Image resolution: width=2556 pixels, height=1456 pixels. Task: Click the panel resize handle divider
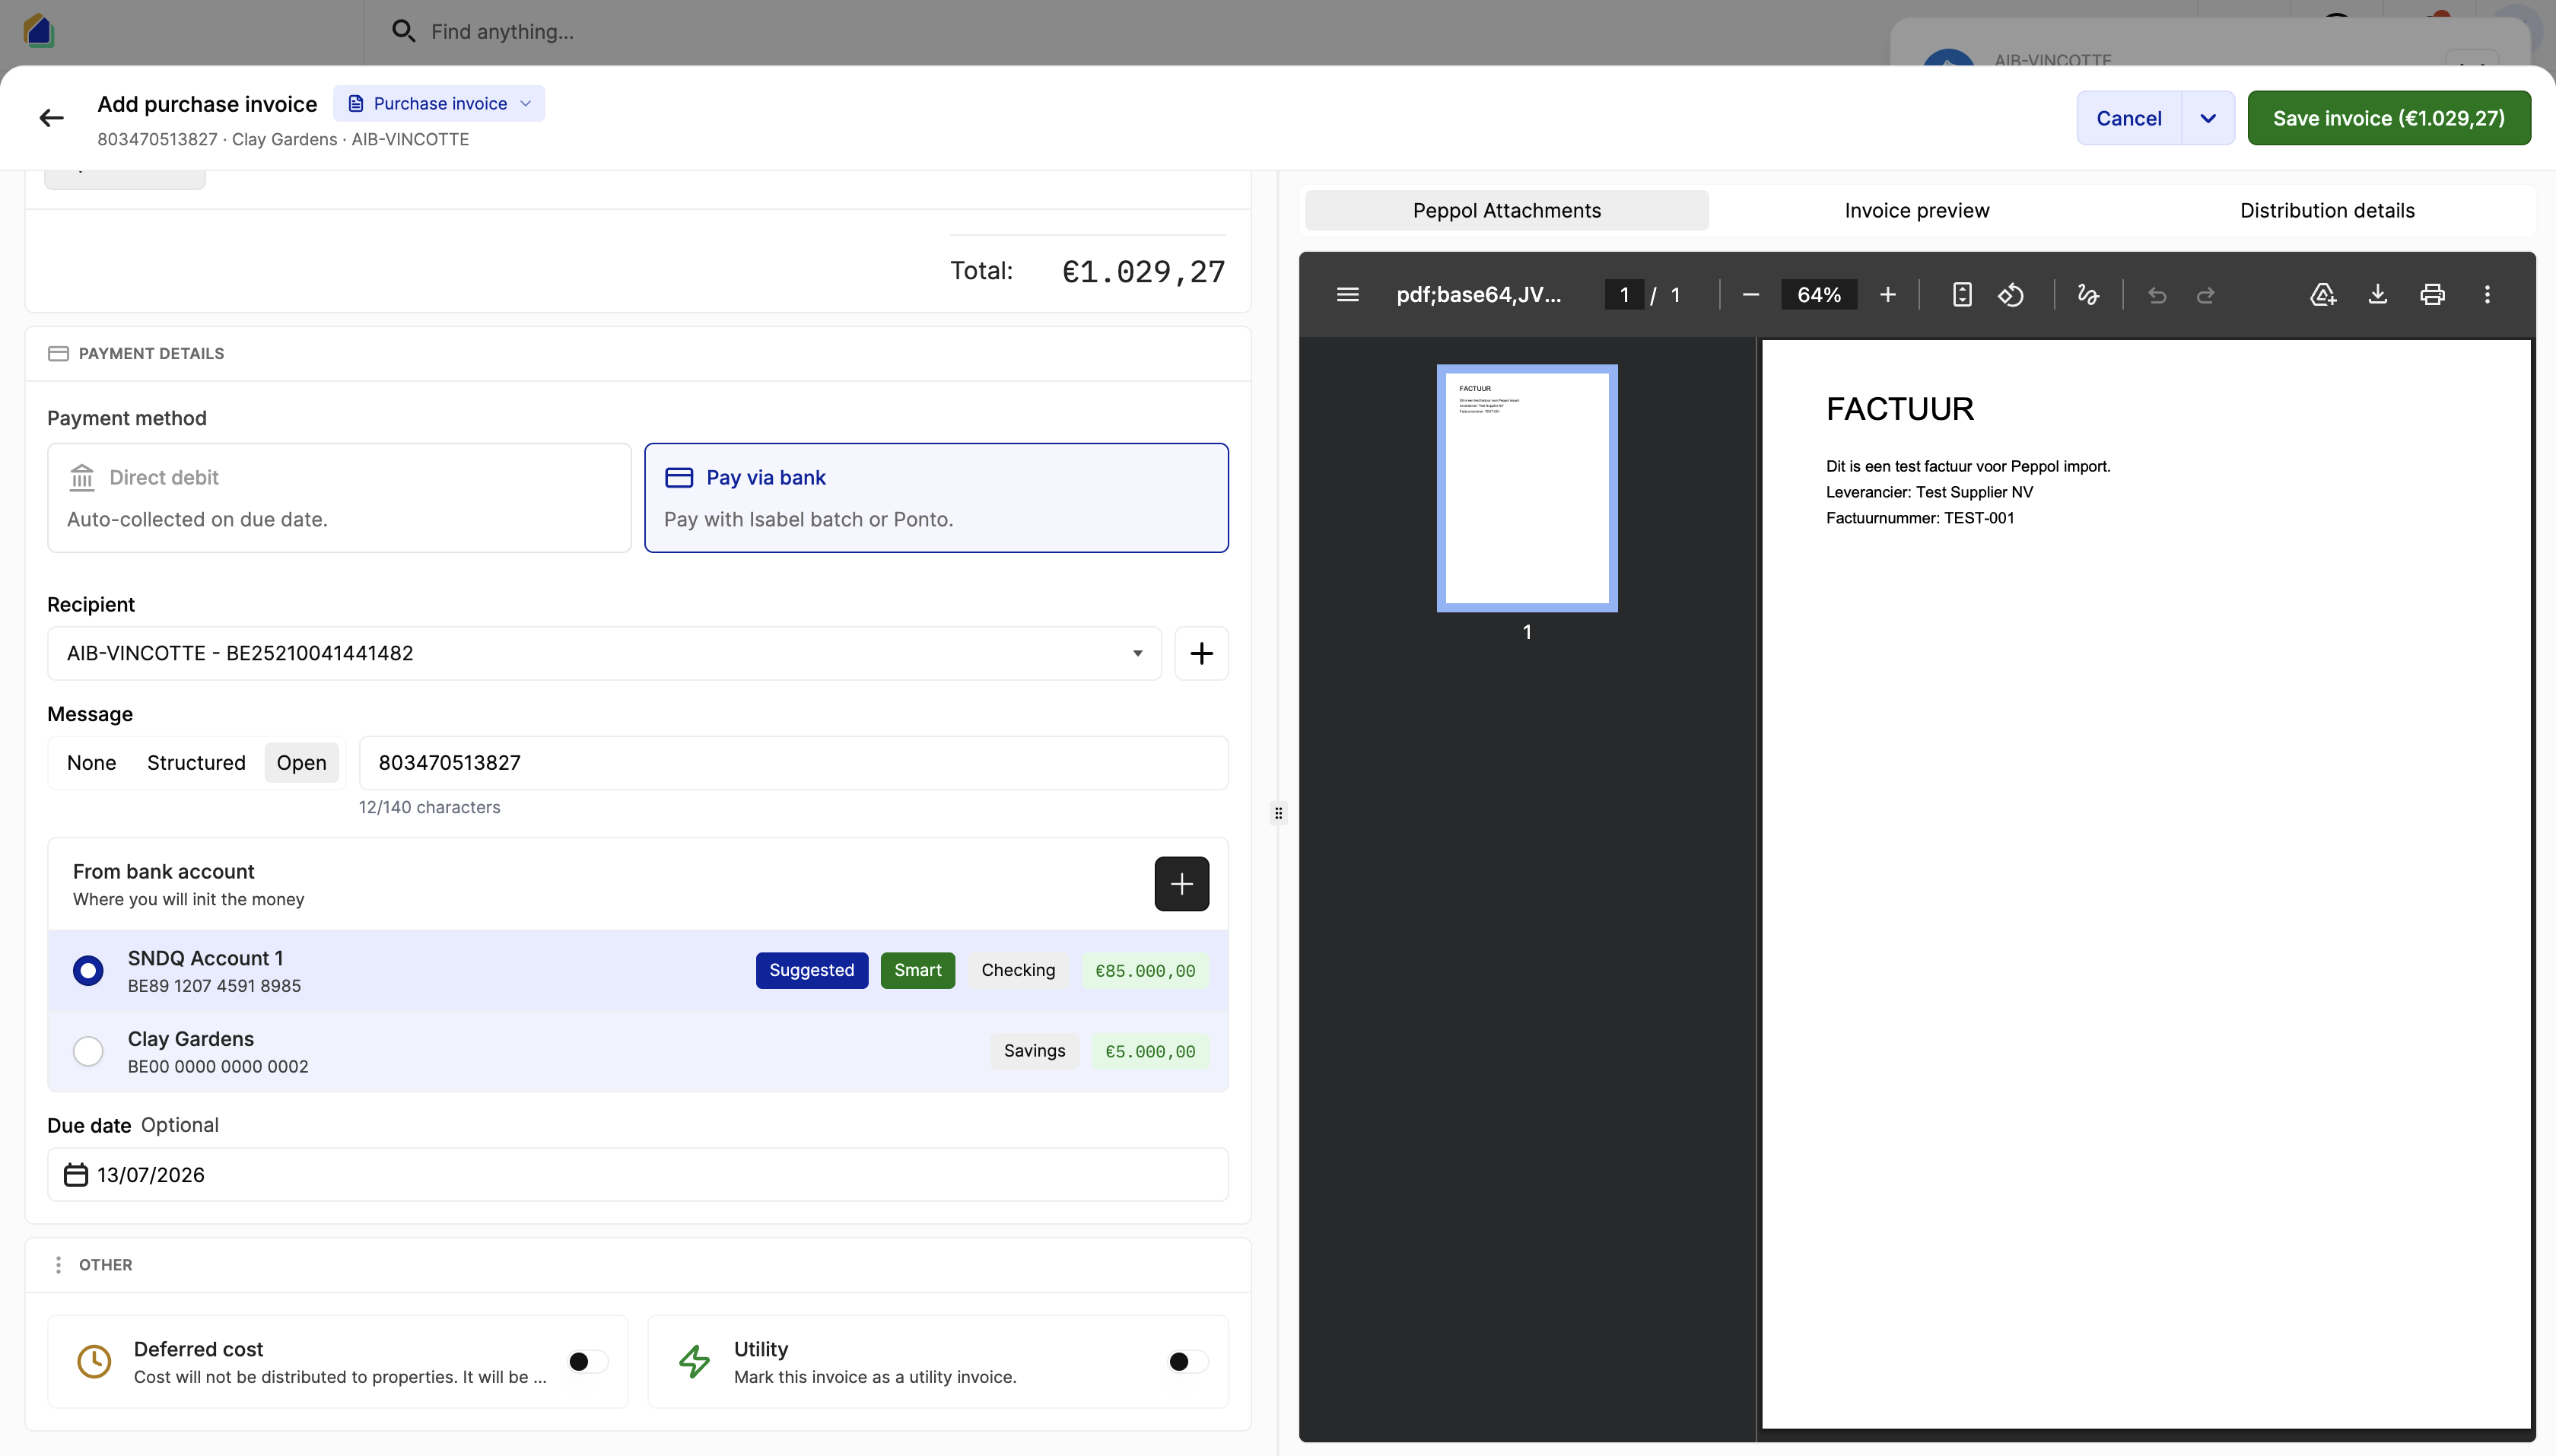[x=1278, y=813]
